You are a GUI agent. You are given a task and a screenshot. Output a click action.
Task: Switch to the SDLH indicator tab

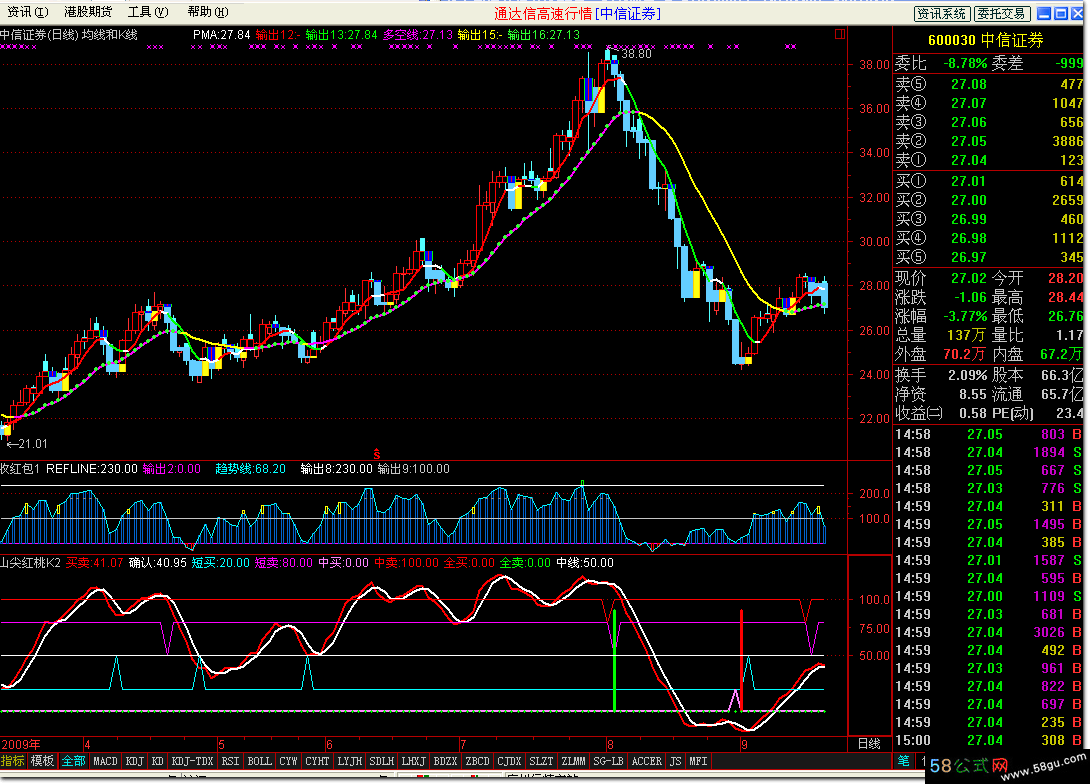pyautogui.click(x=382, y=761)
